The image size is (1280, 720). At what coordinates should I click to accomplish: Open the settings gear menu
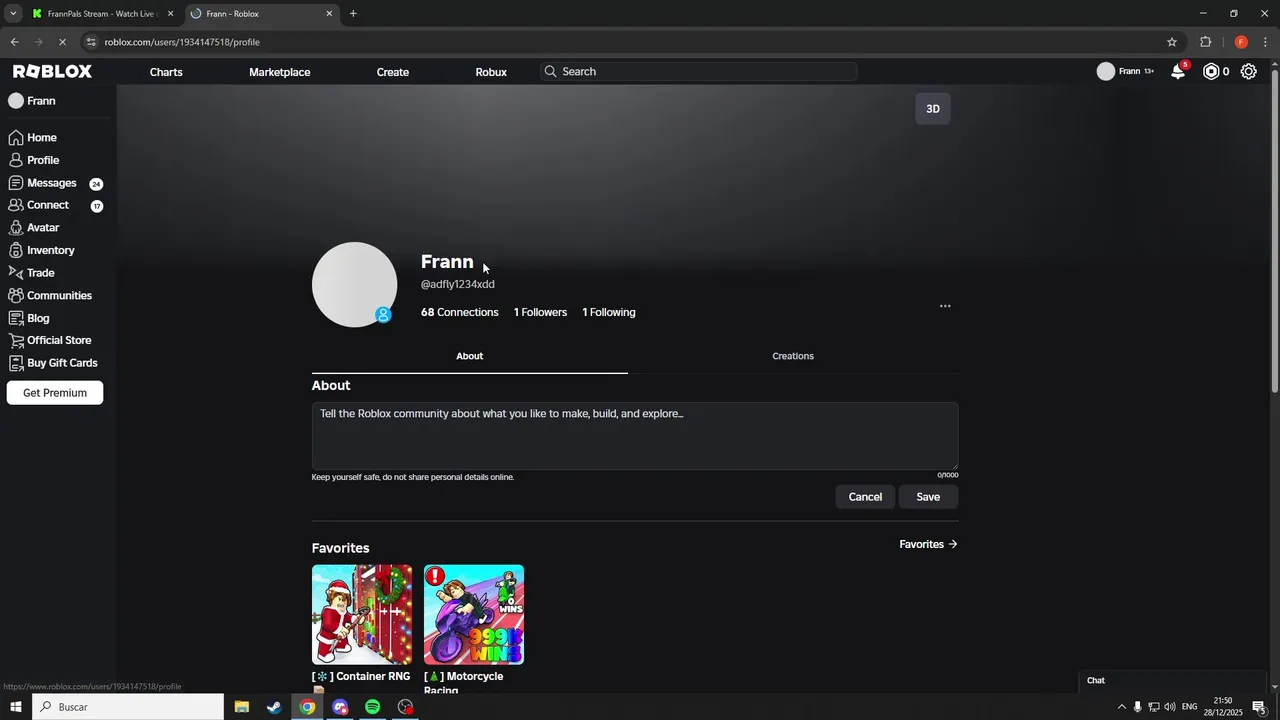click(1249, 71)
